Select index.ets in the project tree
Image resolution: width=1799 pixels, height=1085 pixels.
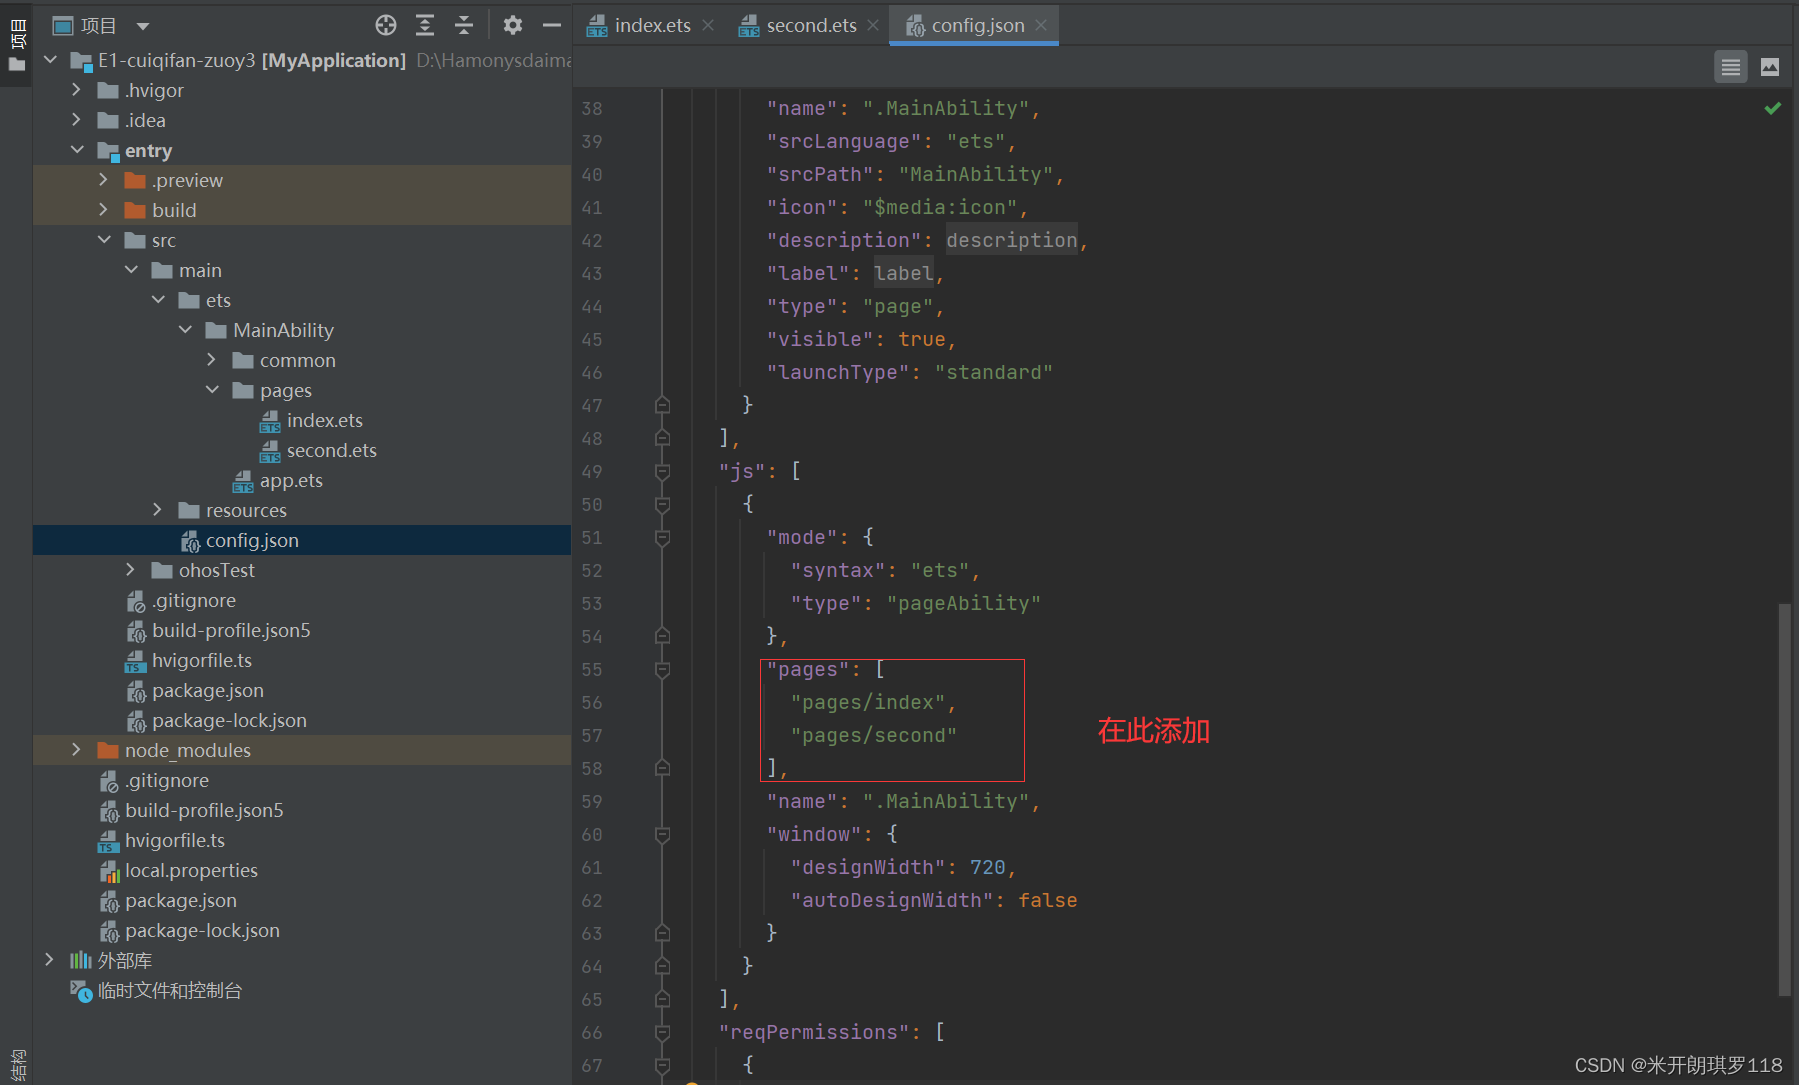click(x=324, y=421)
